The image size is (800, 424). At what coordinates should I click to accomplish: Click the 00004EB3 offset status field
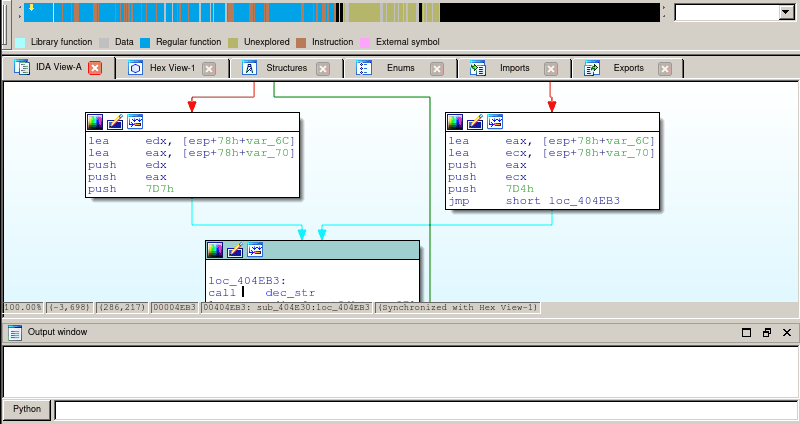(x=174, y=308)
